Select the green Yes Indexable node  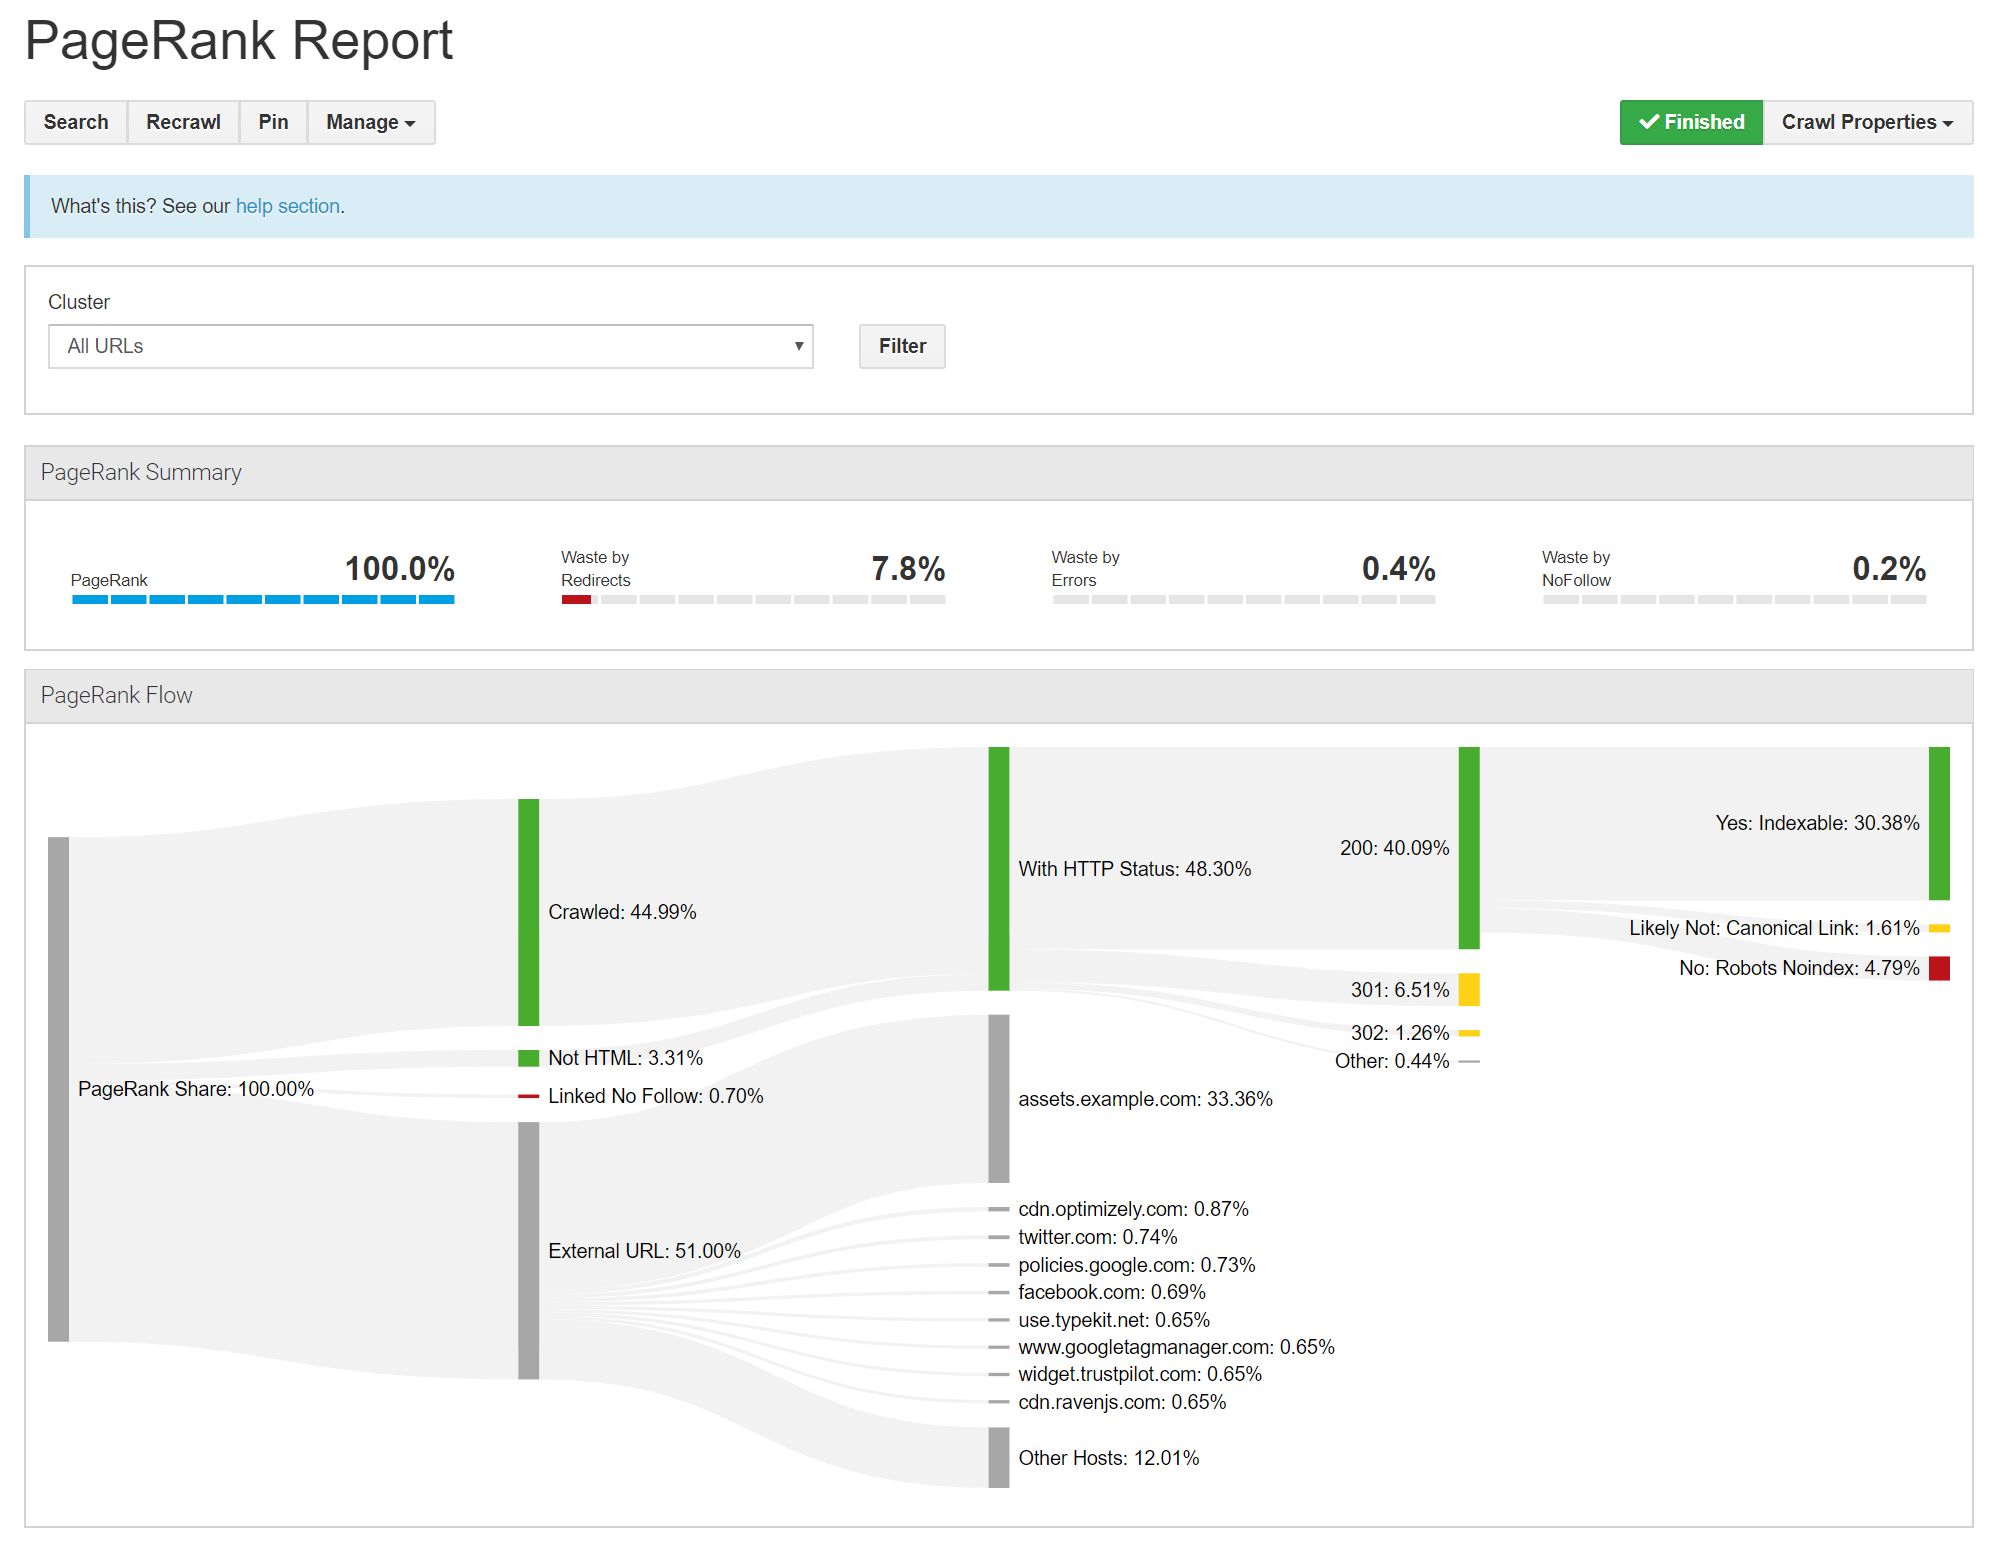1938,822
